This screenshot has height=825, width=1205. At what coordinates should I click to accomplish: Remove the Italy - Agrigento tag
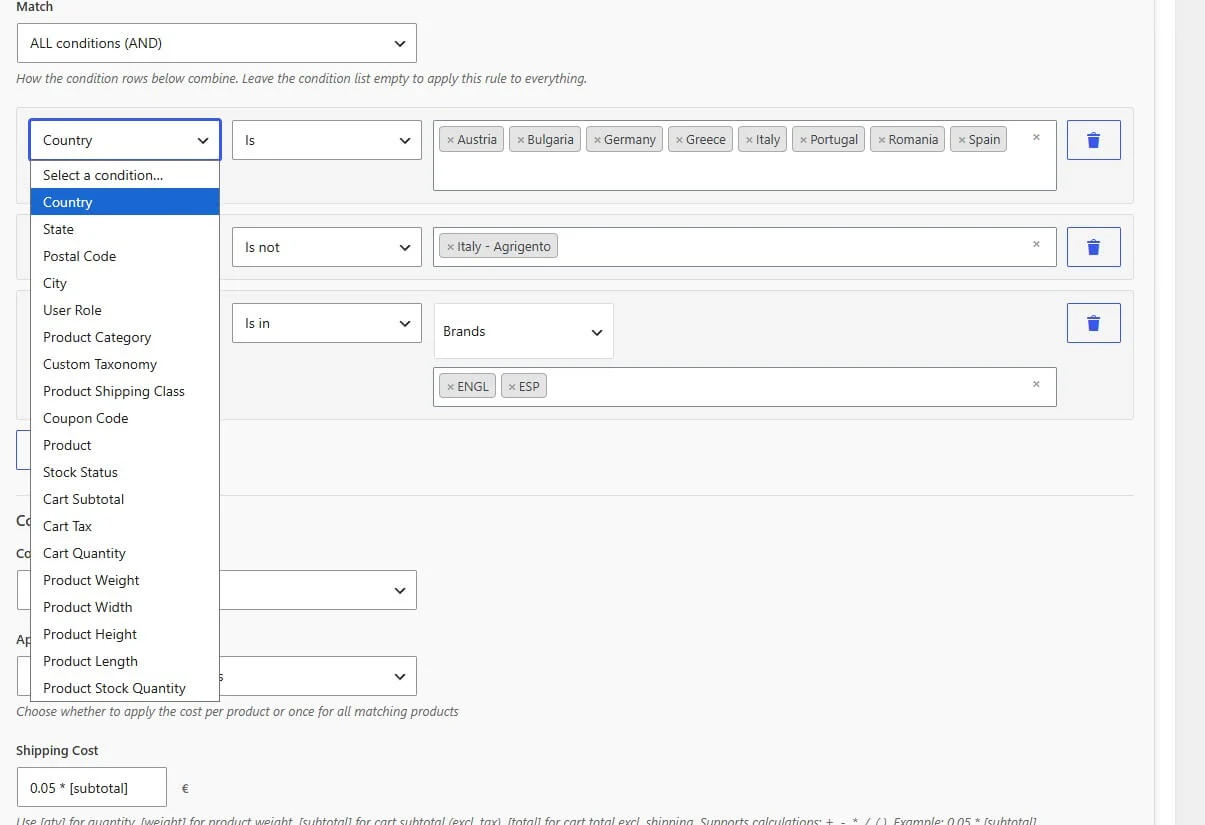click(450, 247)
